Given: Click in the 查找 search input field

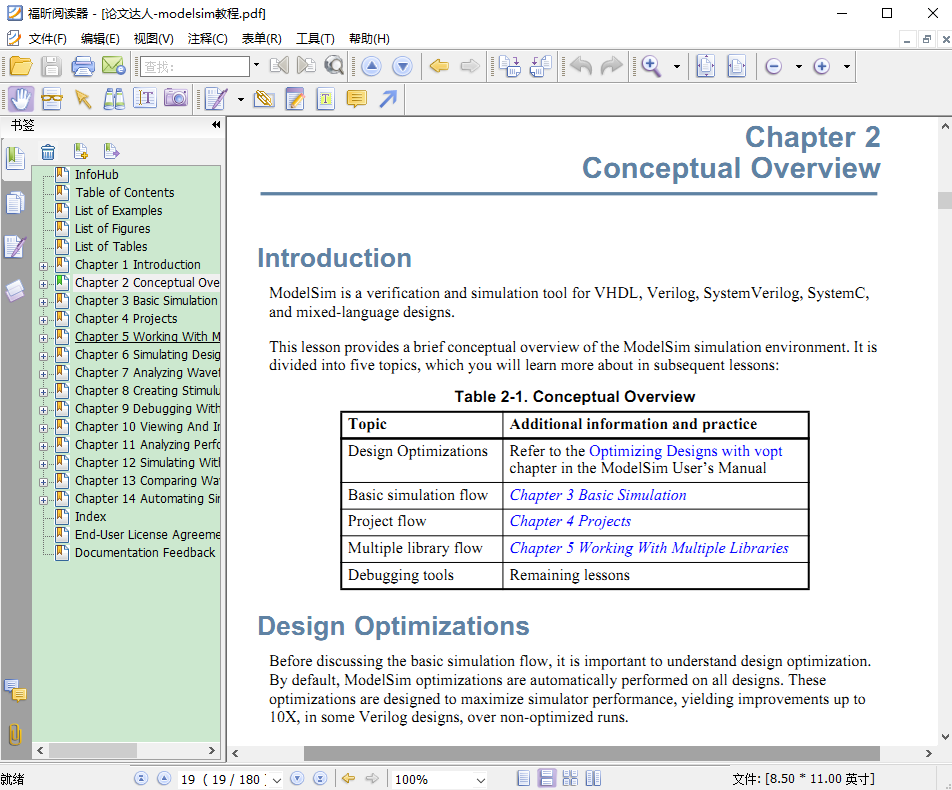Looking at the screenshot, I should [194, 67].
